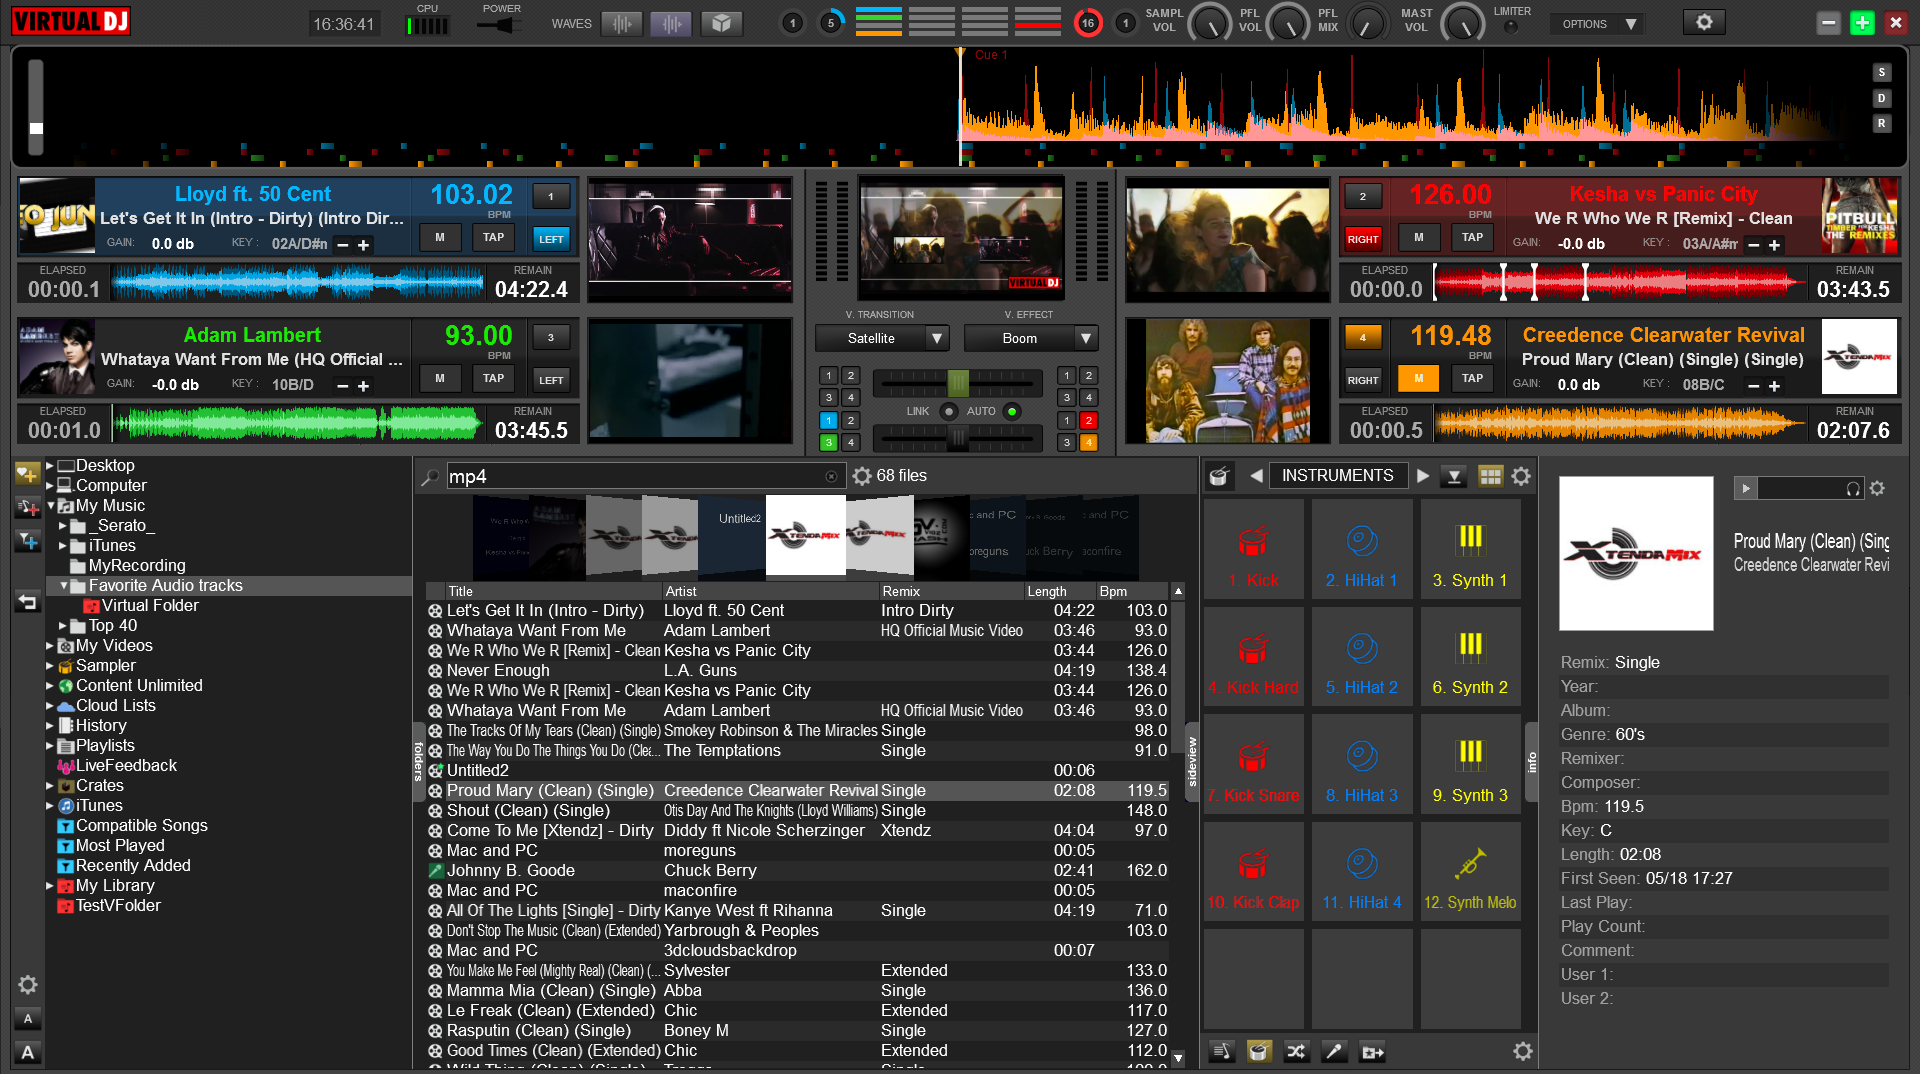Switch sampler to grid view icon

click(1490, 476)
